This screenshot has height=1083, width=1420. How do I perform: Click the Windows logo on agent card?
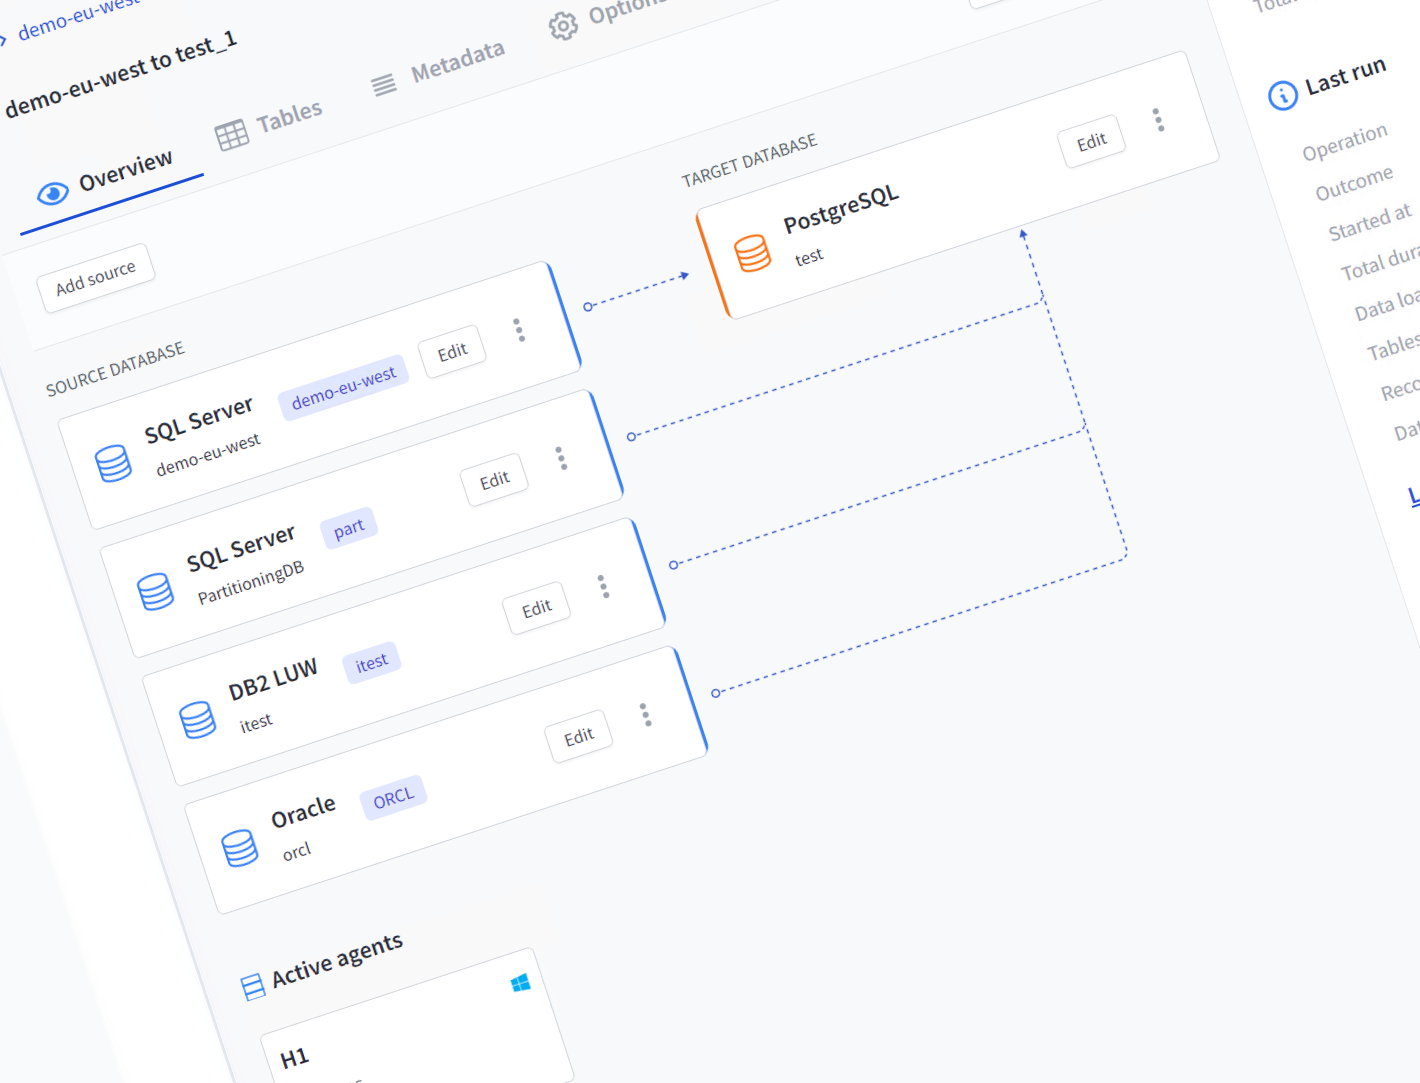(x=520, y=984)
